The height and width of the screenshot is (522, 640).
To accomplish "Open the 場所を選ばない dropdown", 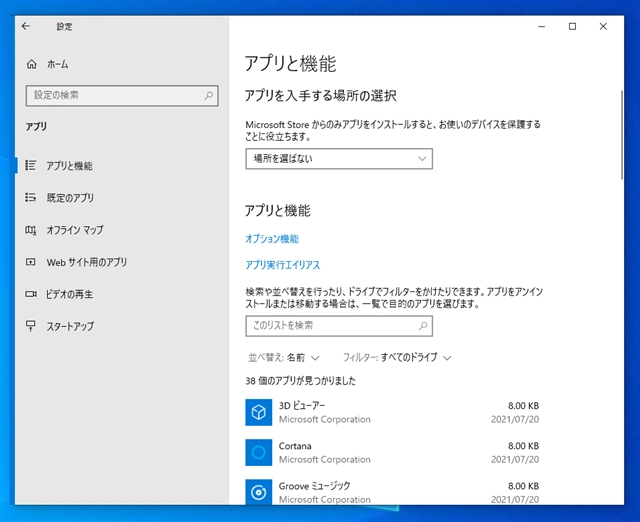I will coord(339,159).
